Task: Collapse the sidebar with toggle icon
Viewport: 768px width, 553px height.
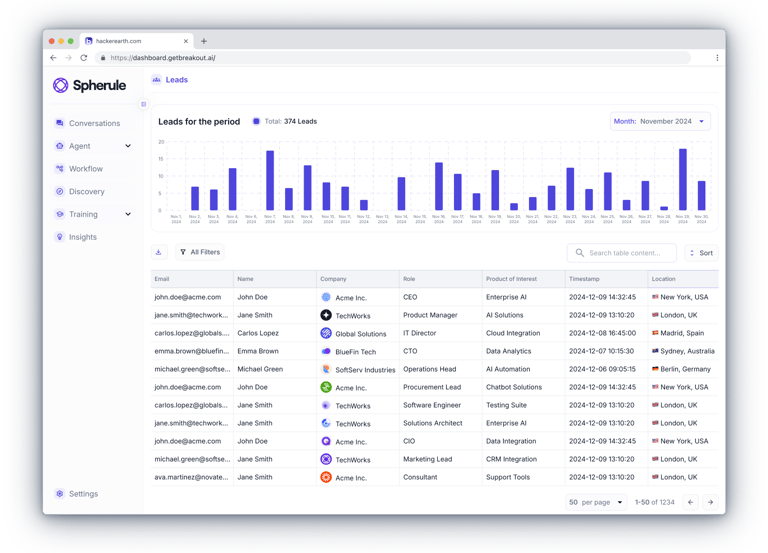Action: [144, 104]
